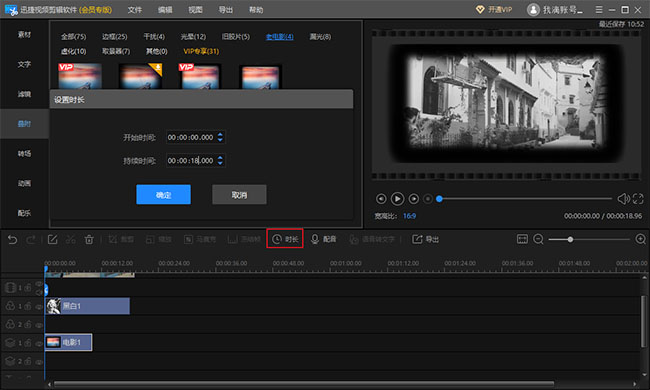The height and width of the screenshot is (390, 650).
Task: Toggle lock on video track 1
Action: point(28,287)
